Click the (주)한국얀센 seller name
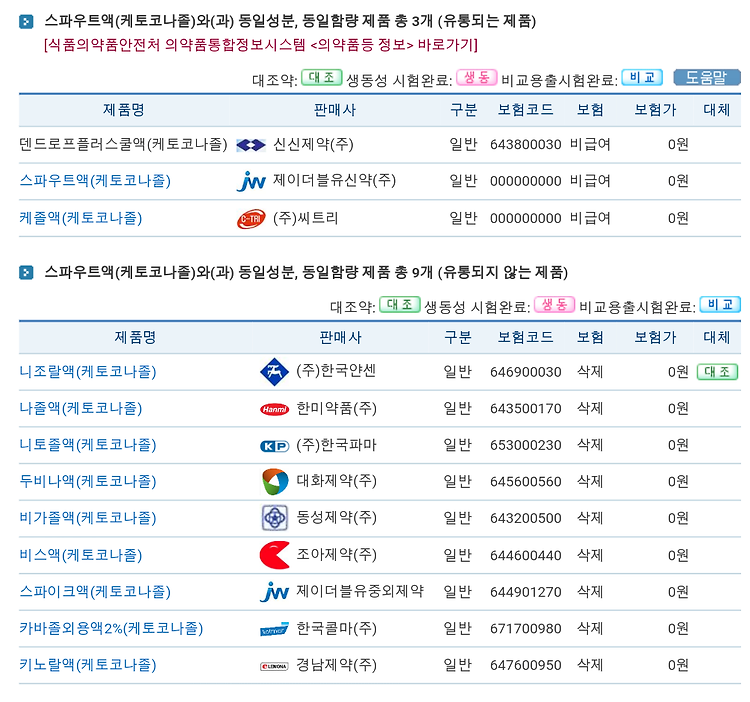The image size is (750, 702). pyautogui.click(x=336, y=371)
